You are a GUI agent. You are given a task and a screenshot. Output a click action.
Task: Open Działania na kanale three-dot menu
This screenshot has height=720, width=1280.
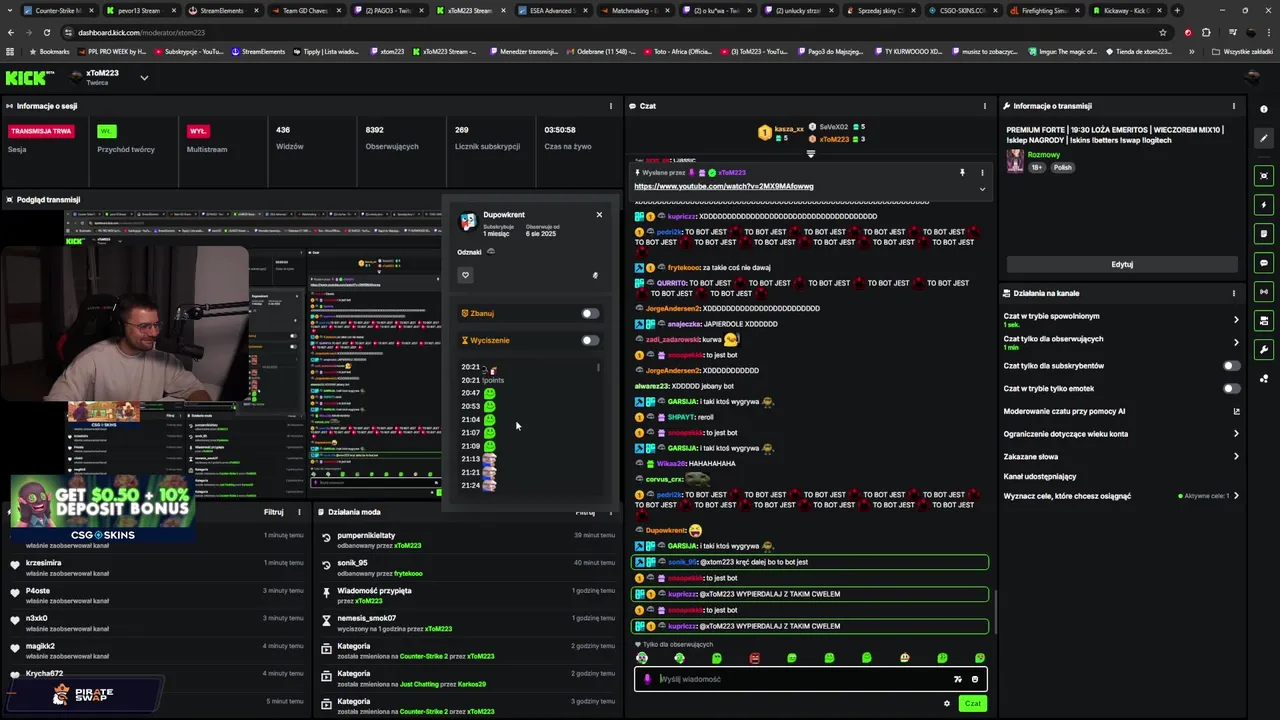[1233, 293]
